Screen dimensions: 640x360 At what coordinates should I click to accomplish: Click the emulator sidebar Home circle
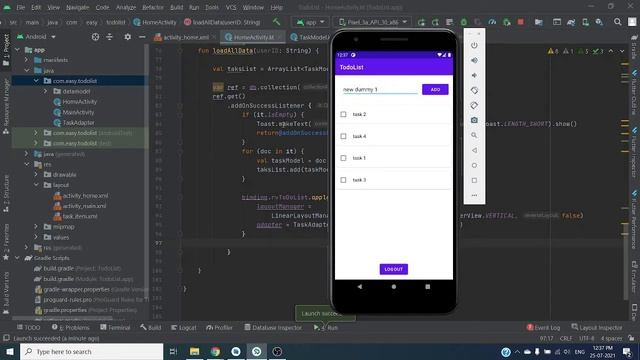click(474, 165)
